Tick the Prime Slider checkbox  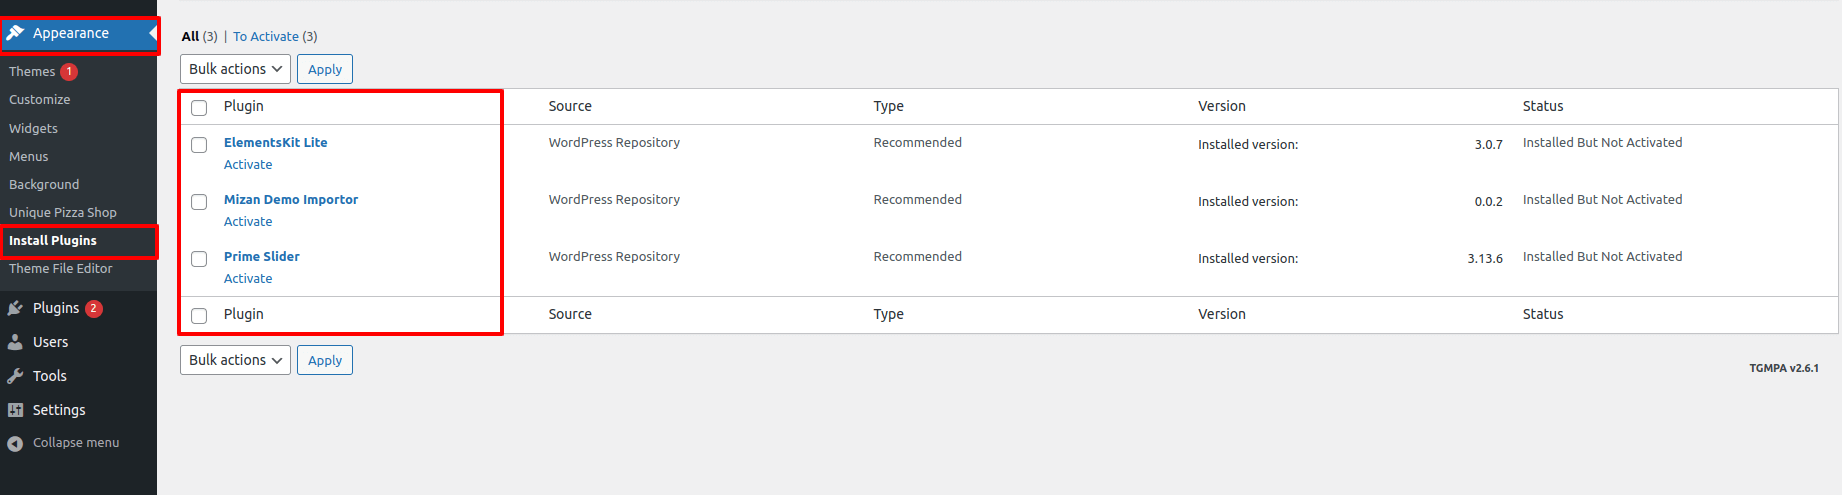point(199,259)
